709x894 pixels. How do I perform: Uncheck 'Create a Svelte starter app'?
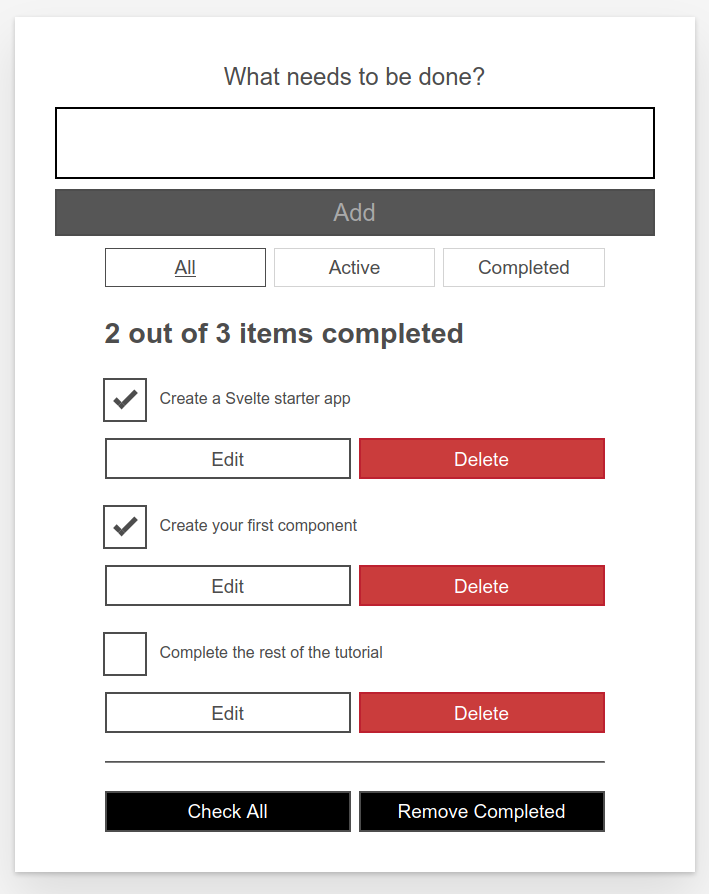[124, 399]
